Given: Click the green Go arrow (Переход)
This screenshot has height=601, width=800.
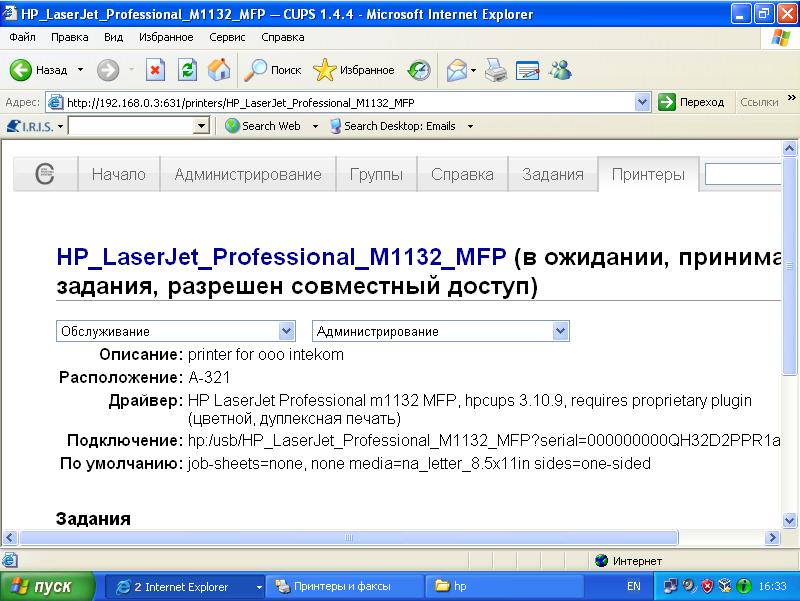Looking at the screenshot, I should [666, 102].
